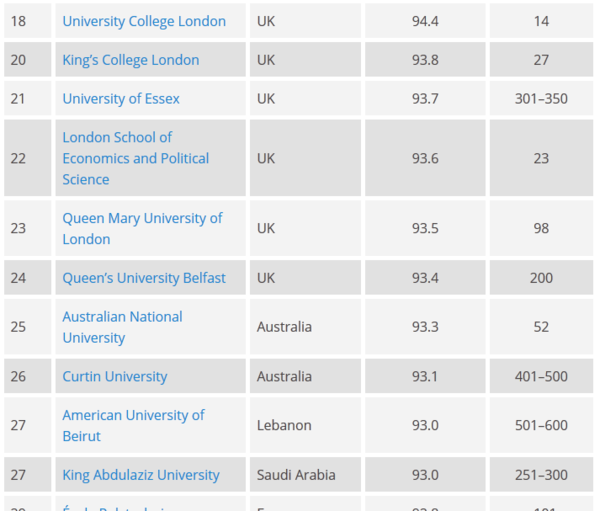Click rank number 18 cell

pyautogui.click(x=18, y=21)
